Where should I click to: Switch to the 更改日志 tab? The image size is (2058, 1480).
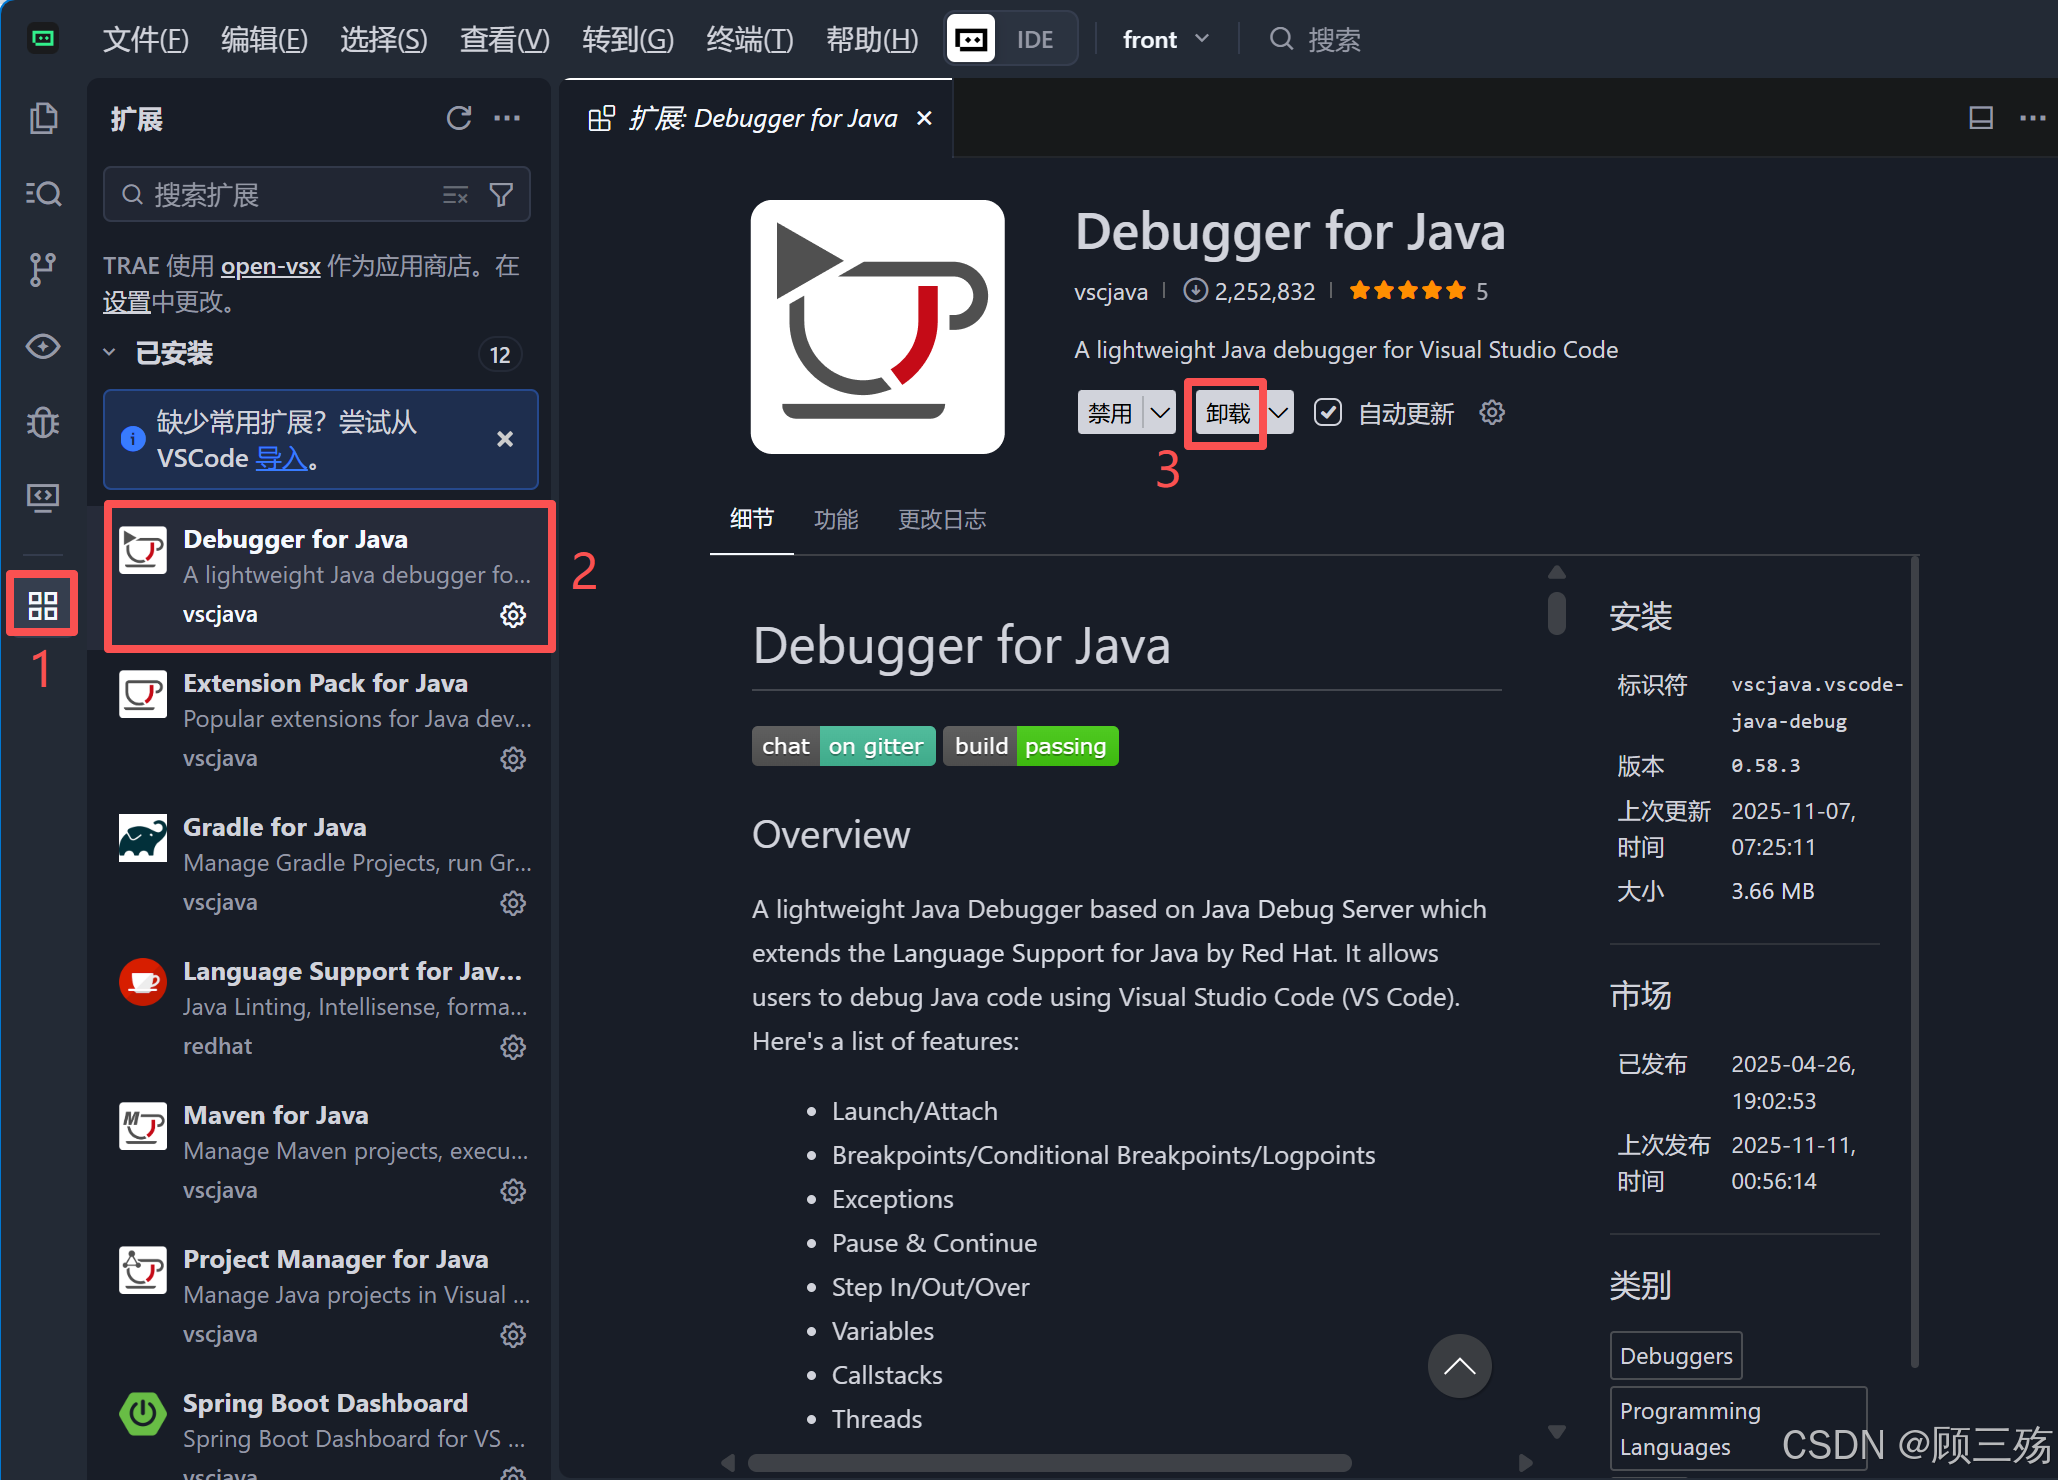941,519
